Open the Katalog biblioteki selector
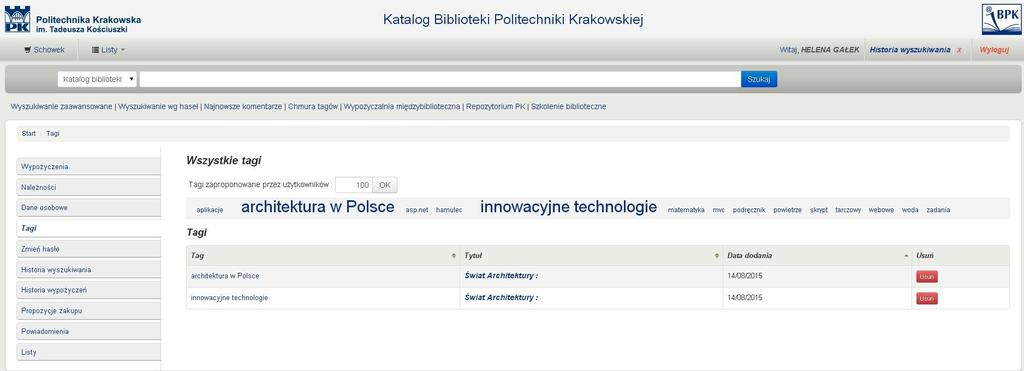This screenshot has width=1024, height=371. pos(97,79)
